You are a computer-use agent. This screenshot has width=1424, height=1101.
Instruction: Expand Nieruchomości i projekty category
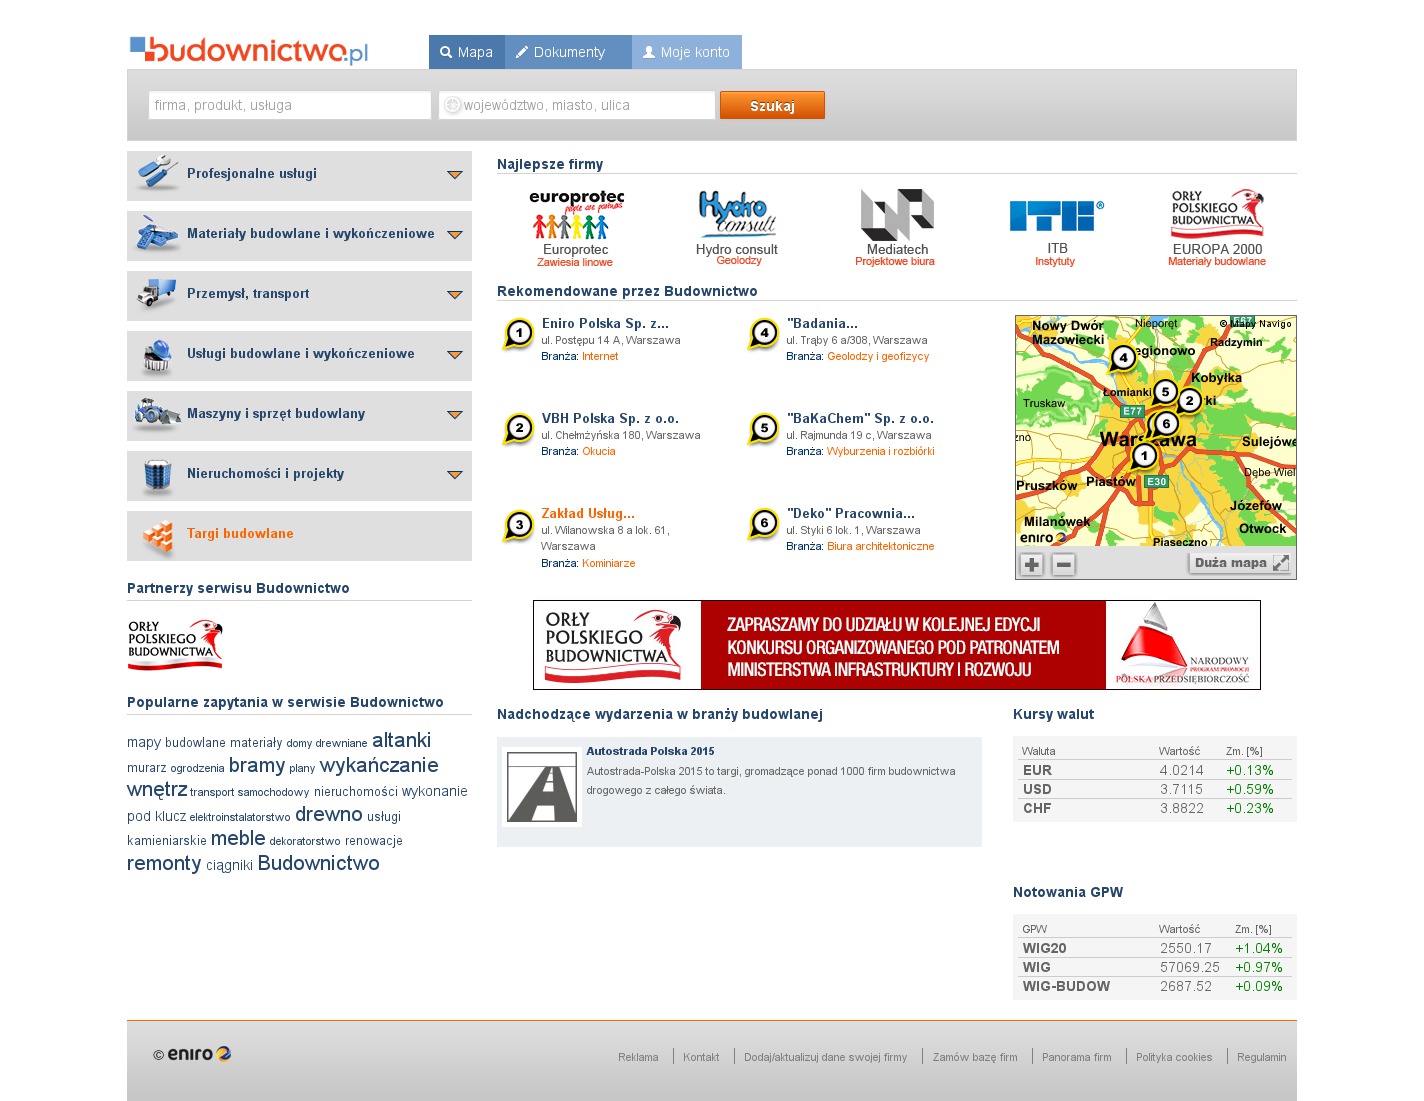pos(455,475)
